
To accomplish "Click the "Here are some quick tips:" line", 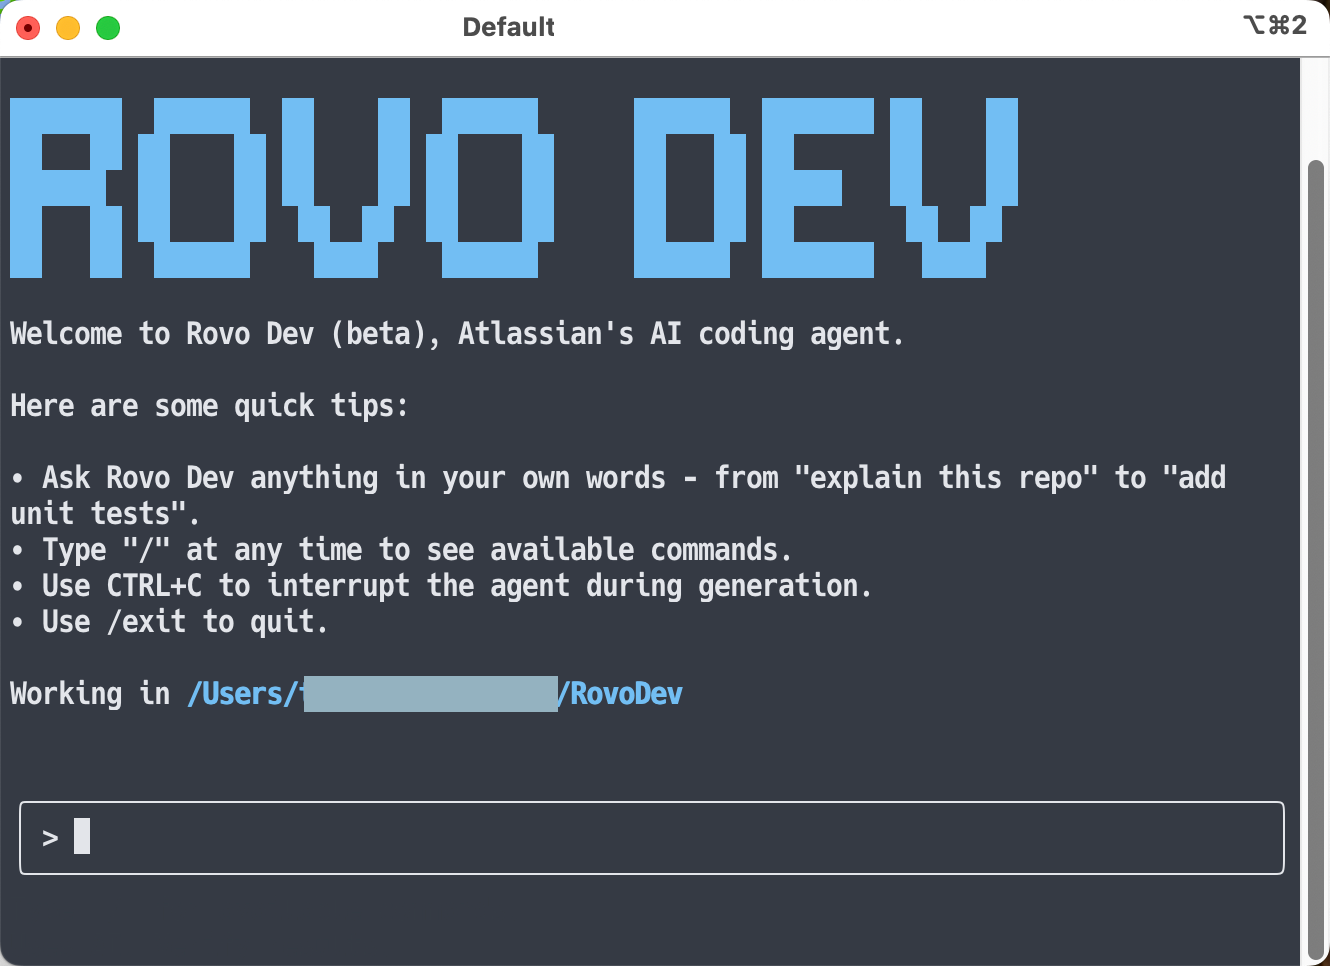I will 210,406.
